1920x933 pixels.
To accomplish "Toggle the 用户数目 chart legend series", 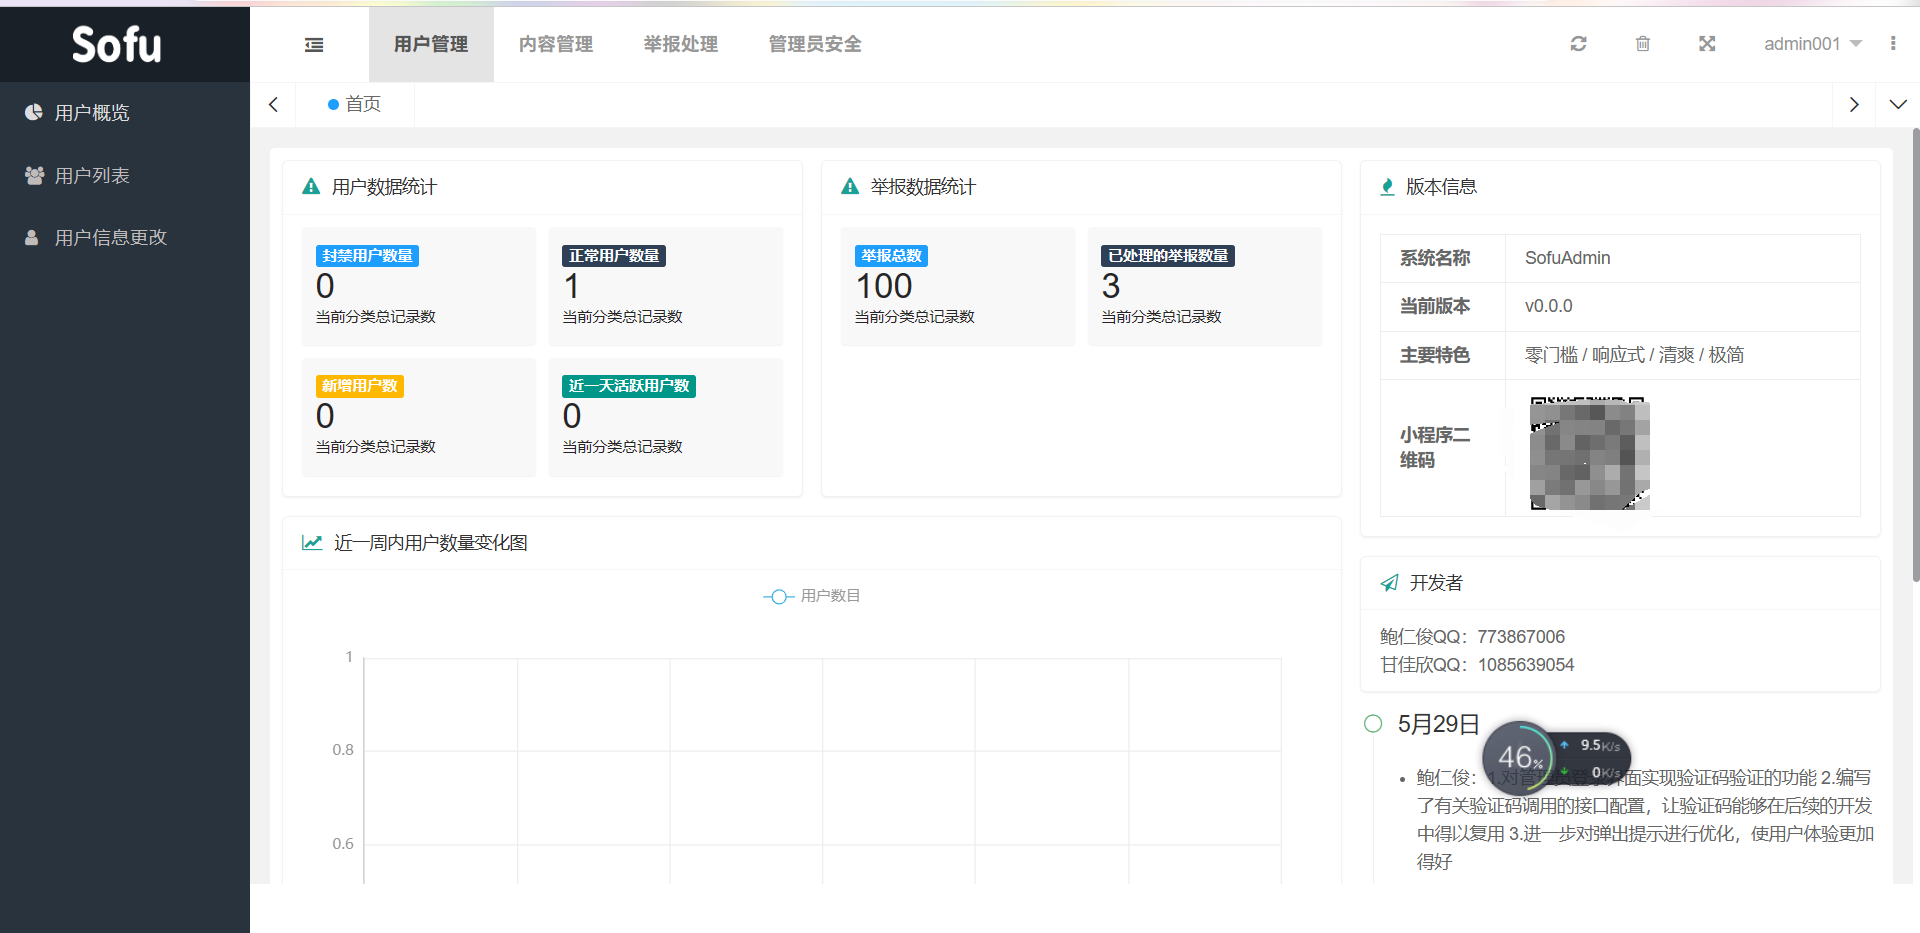I will click(811, 596).
